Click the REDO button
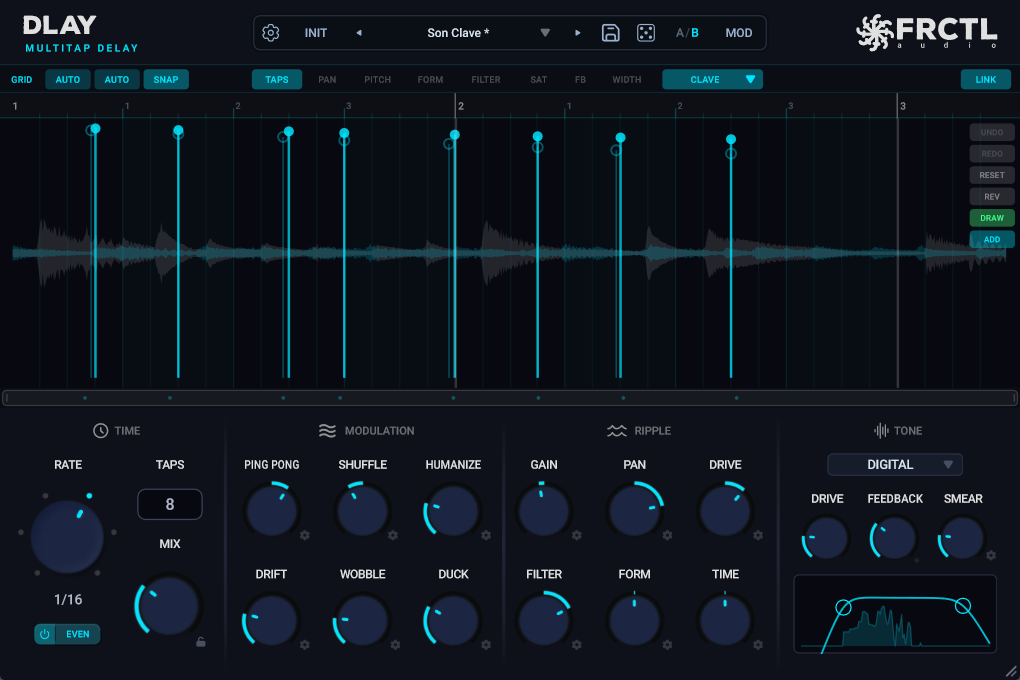 point(992,154)
